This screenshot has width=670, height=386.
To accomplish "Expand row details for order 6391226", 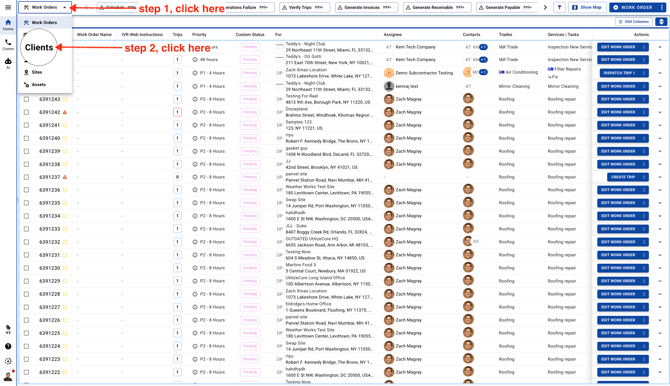I will pos(660,320).
